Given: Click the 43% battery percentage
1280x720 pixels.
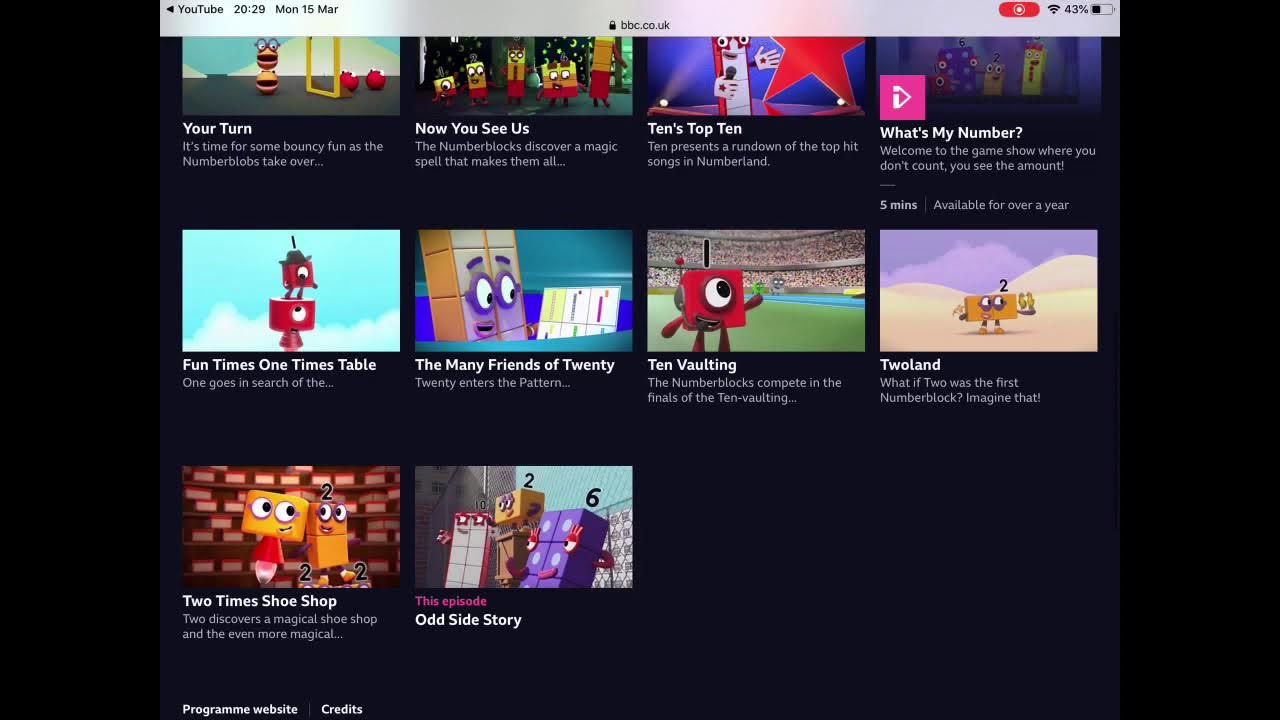Looking at the screenshot, I should (1076, 9).
